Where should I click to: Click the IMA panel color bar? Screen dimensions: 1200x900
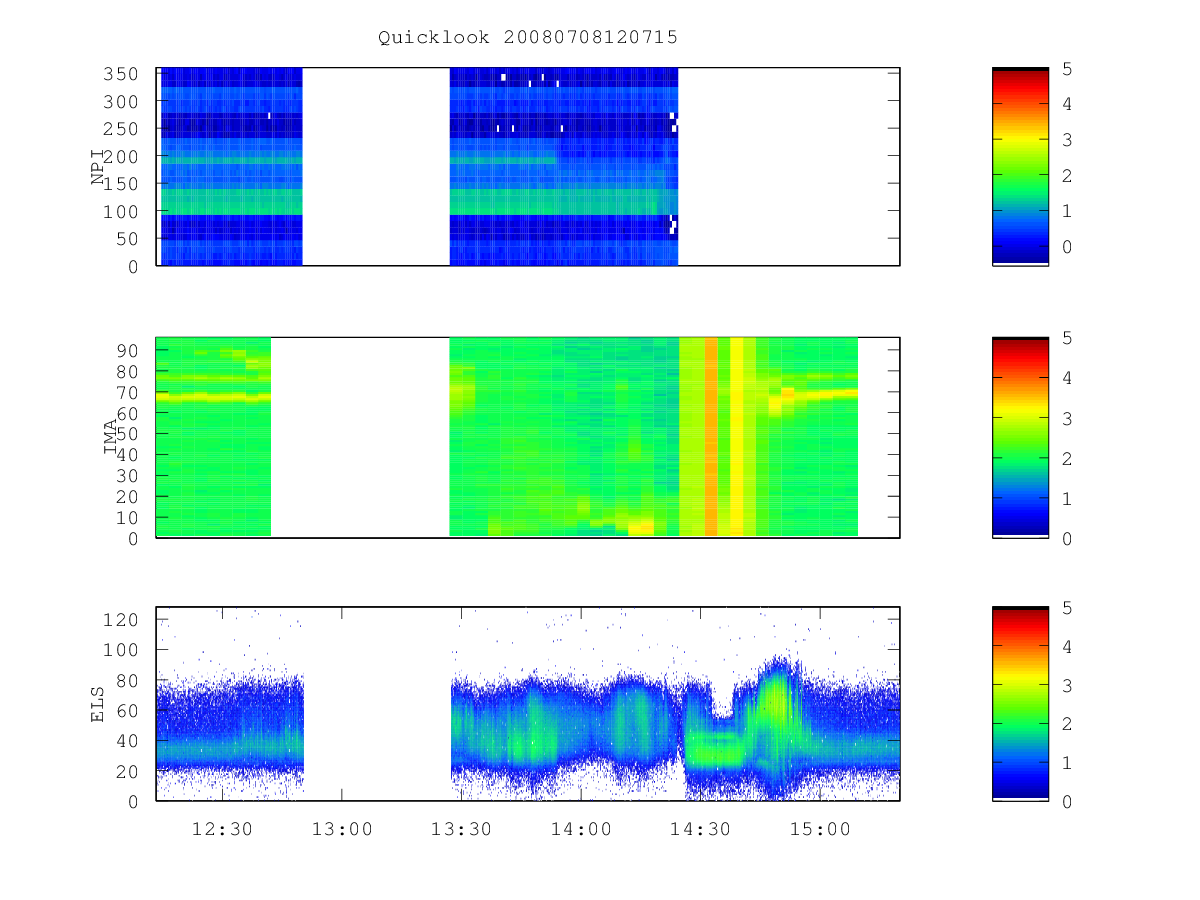pyautogui.click(x=1020, y=437)
